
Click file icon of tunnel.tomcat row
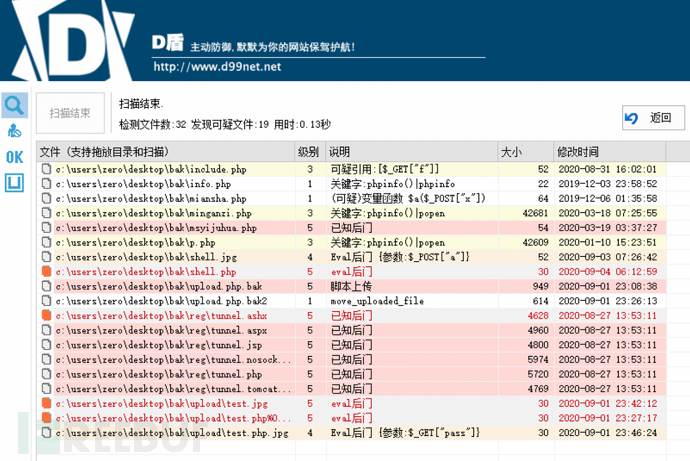tap(46, 388)
